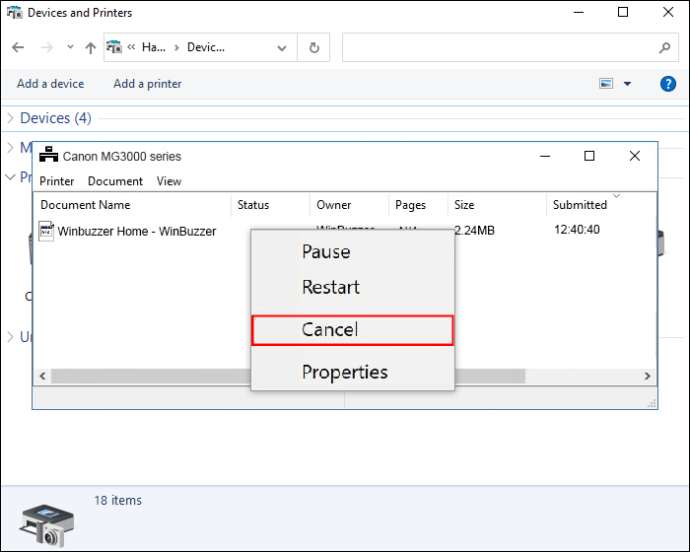Maximize the Devices and Printers window
The height and width of the screenshot is (552, 690).
pyautogui.click(x=623, y=12)
